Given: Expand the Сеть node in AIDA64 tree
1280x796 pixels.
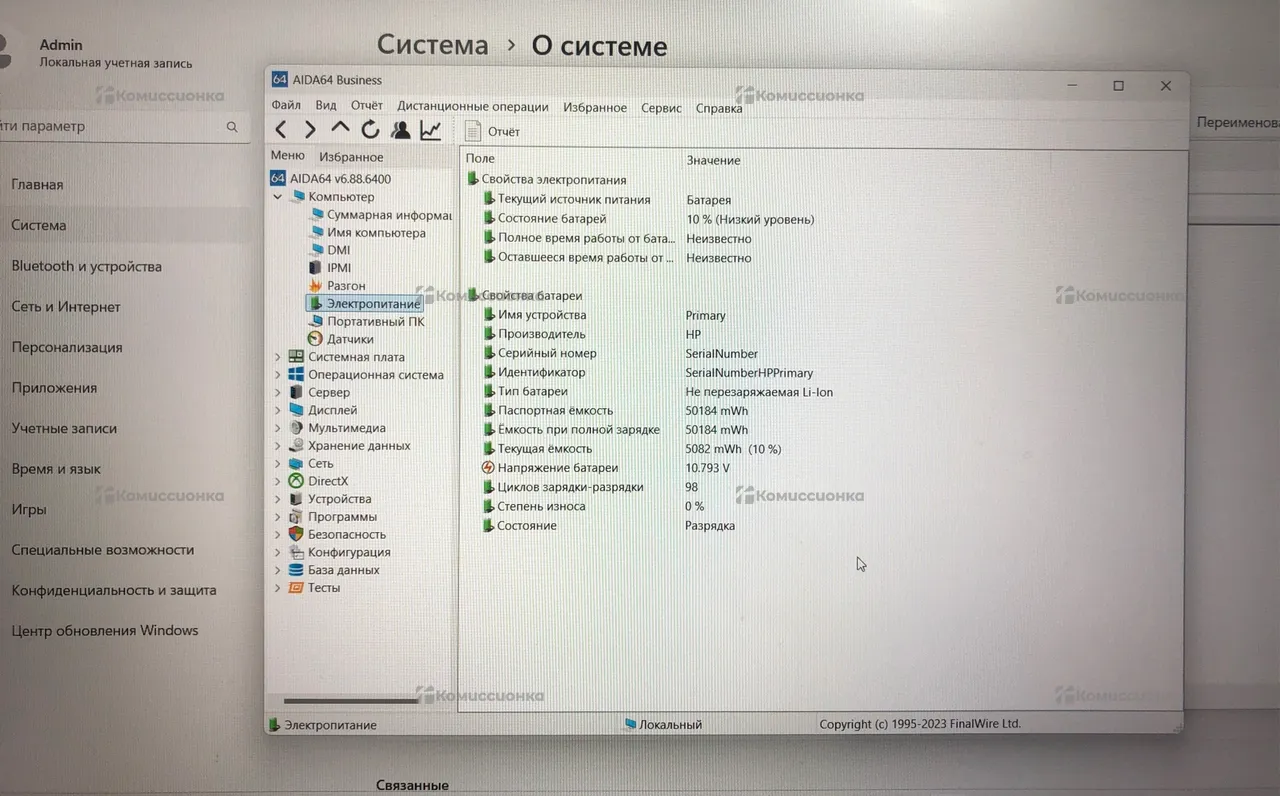Looking at the screenshot, I should tap(278, 464).
